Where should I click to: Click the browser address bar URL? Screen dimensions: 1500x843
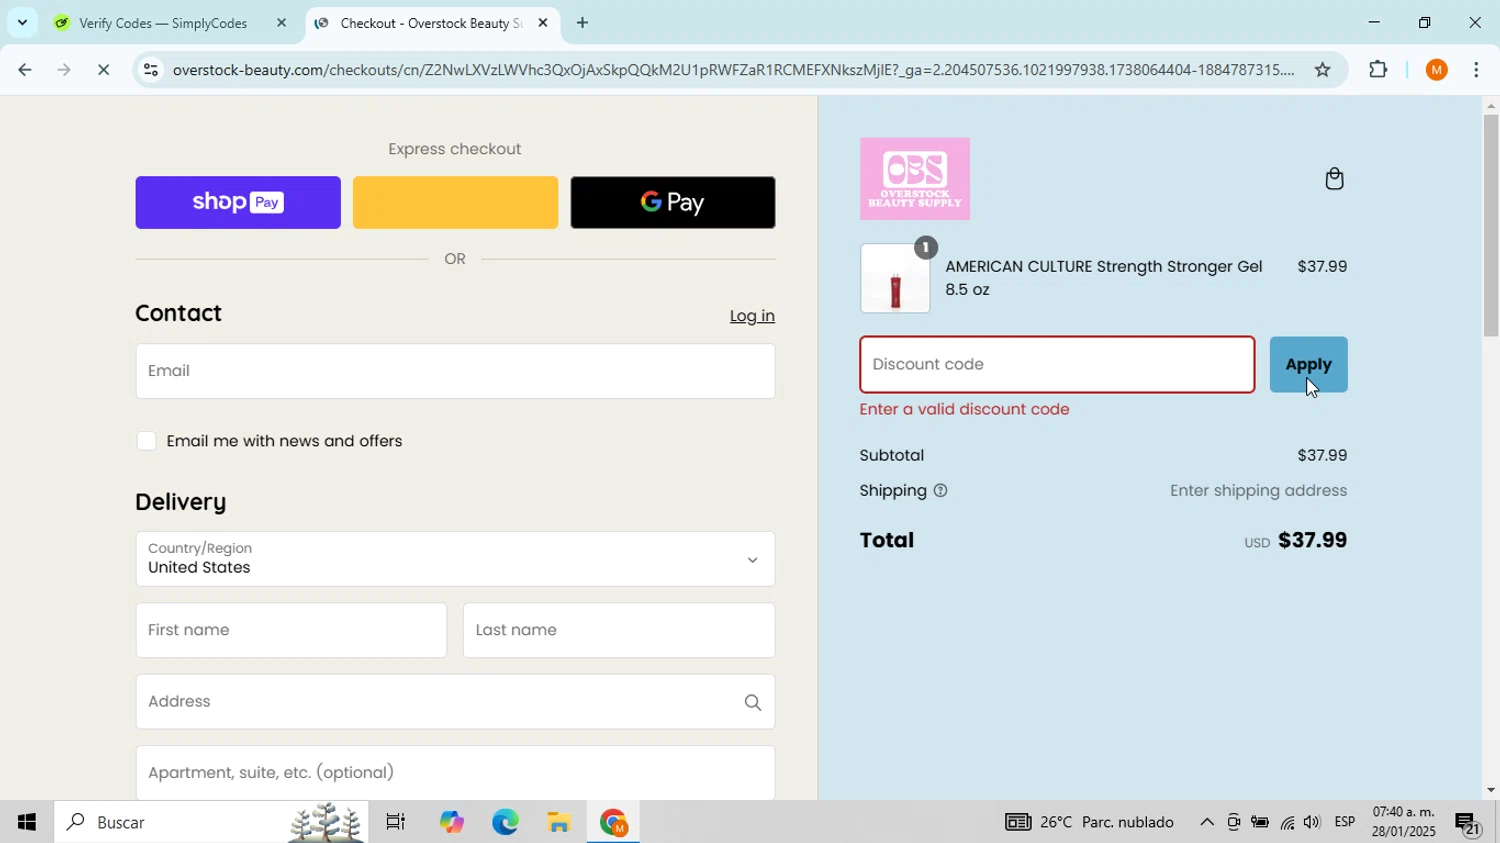pos(733,70)
